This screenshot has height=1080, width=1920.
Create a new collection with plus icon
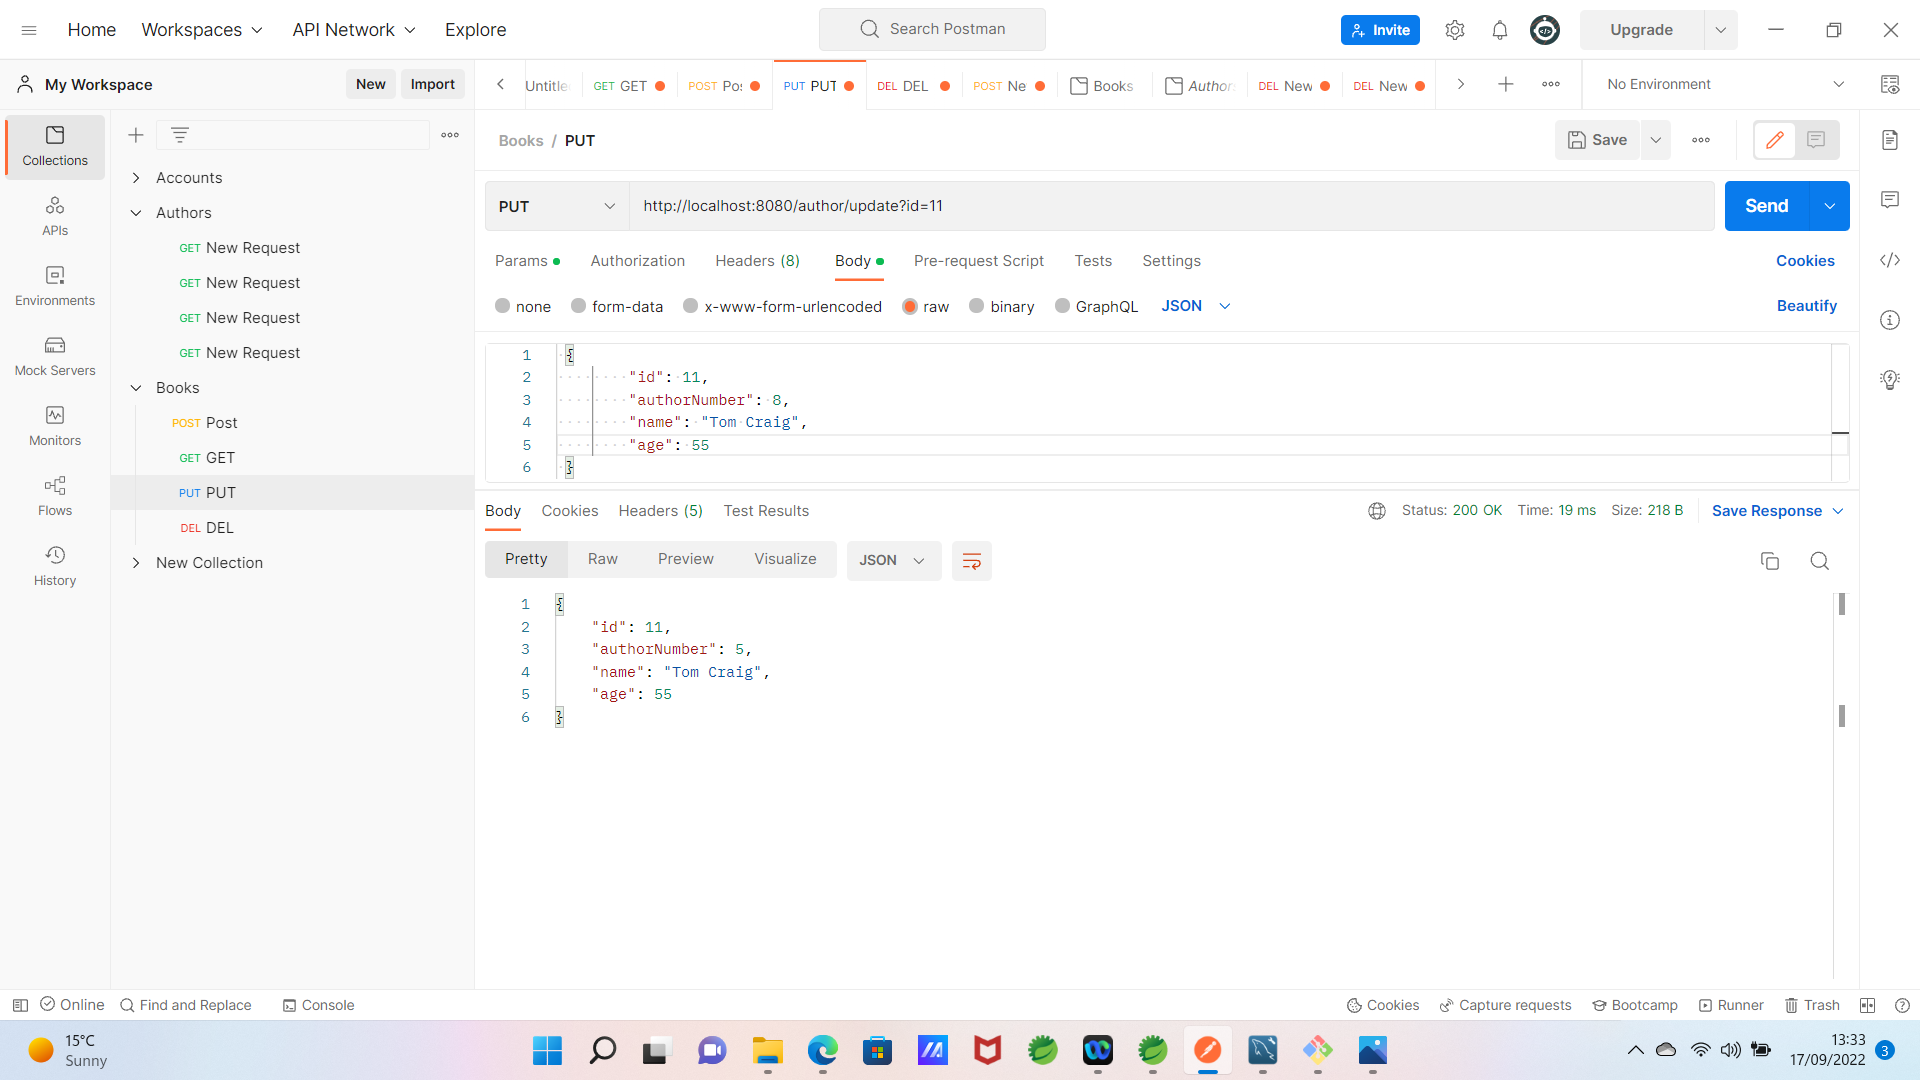pos(136,135)
